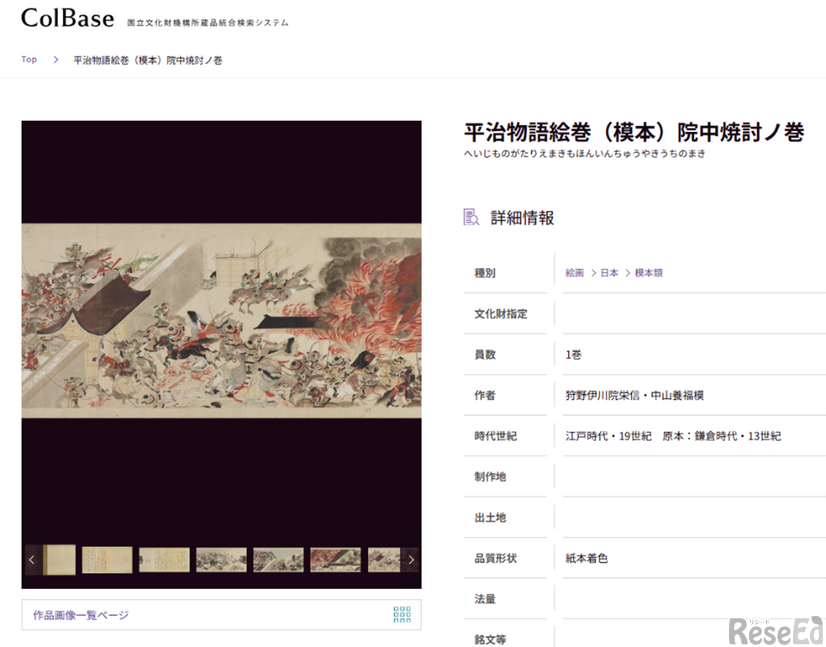
Task: Select the gate scene thumbnail
Action: [x=278, y=559]
